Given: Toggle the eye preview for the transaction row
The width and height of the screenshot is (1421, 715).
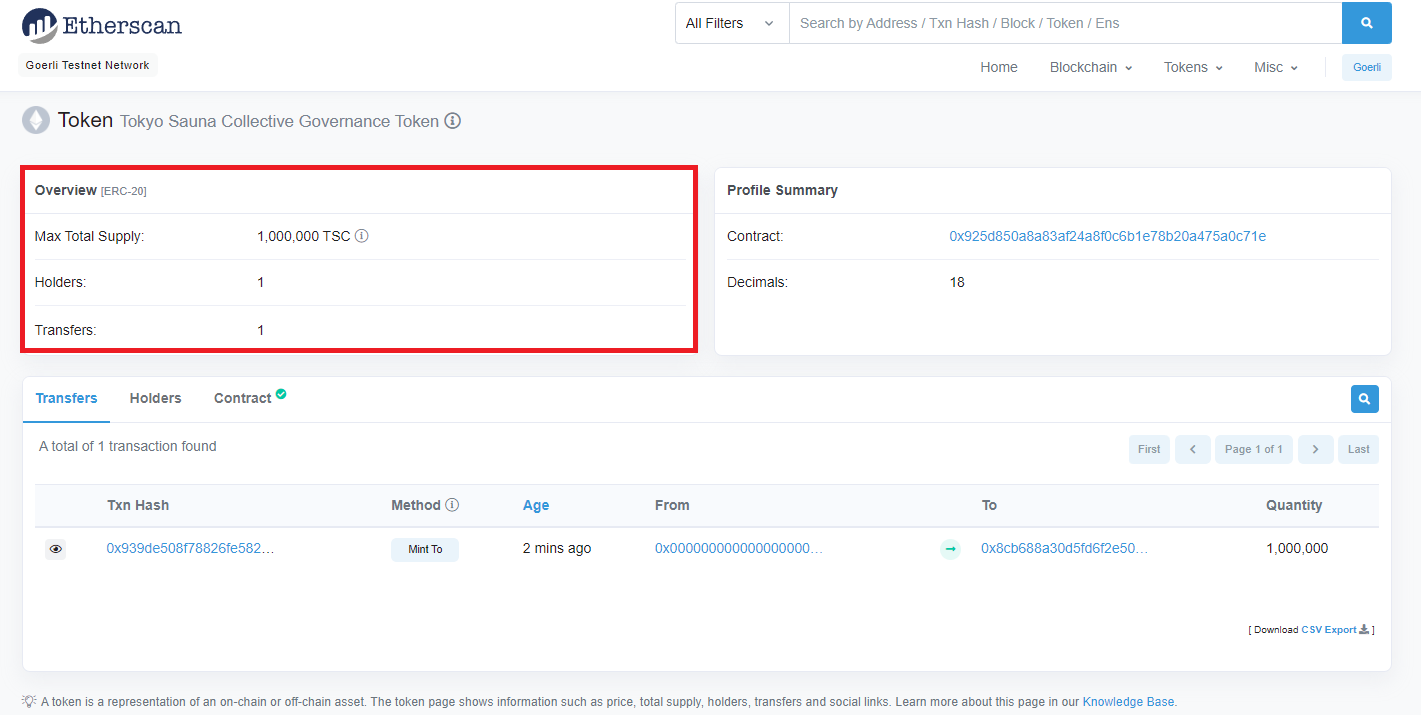Looking at the screenshot, I should coord(56,549).
